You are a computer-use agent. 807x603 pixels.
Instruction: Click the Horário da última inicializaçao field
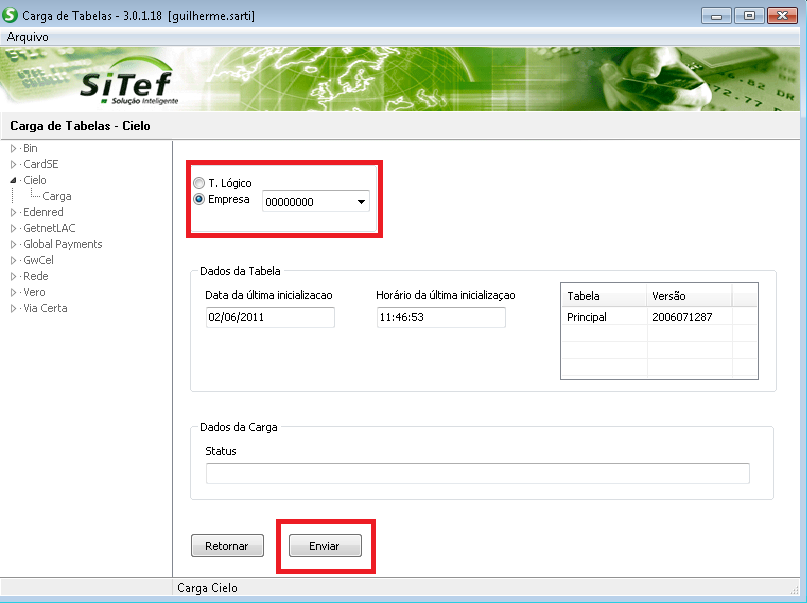coord(441,317)
